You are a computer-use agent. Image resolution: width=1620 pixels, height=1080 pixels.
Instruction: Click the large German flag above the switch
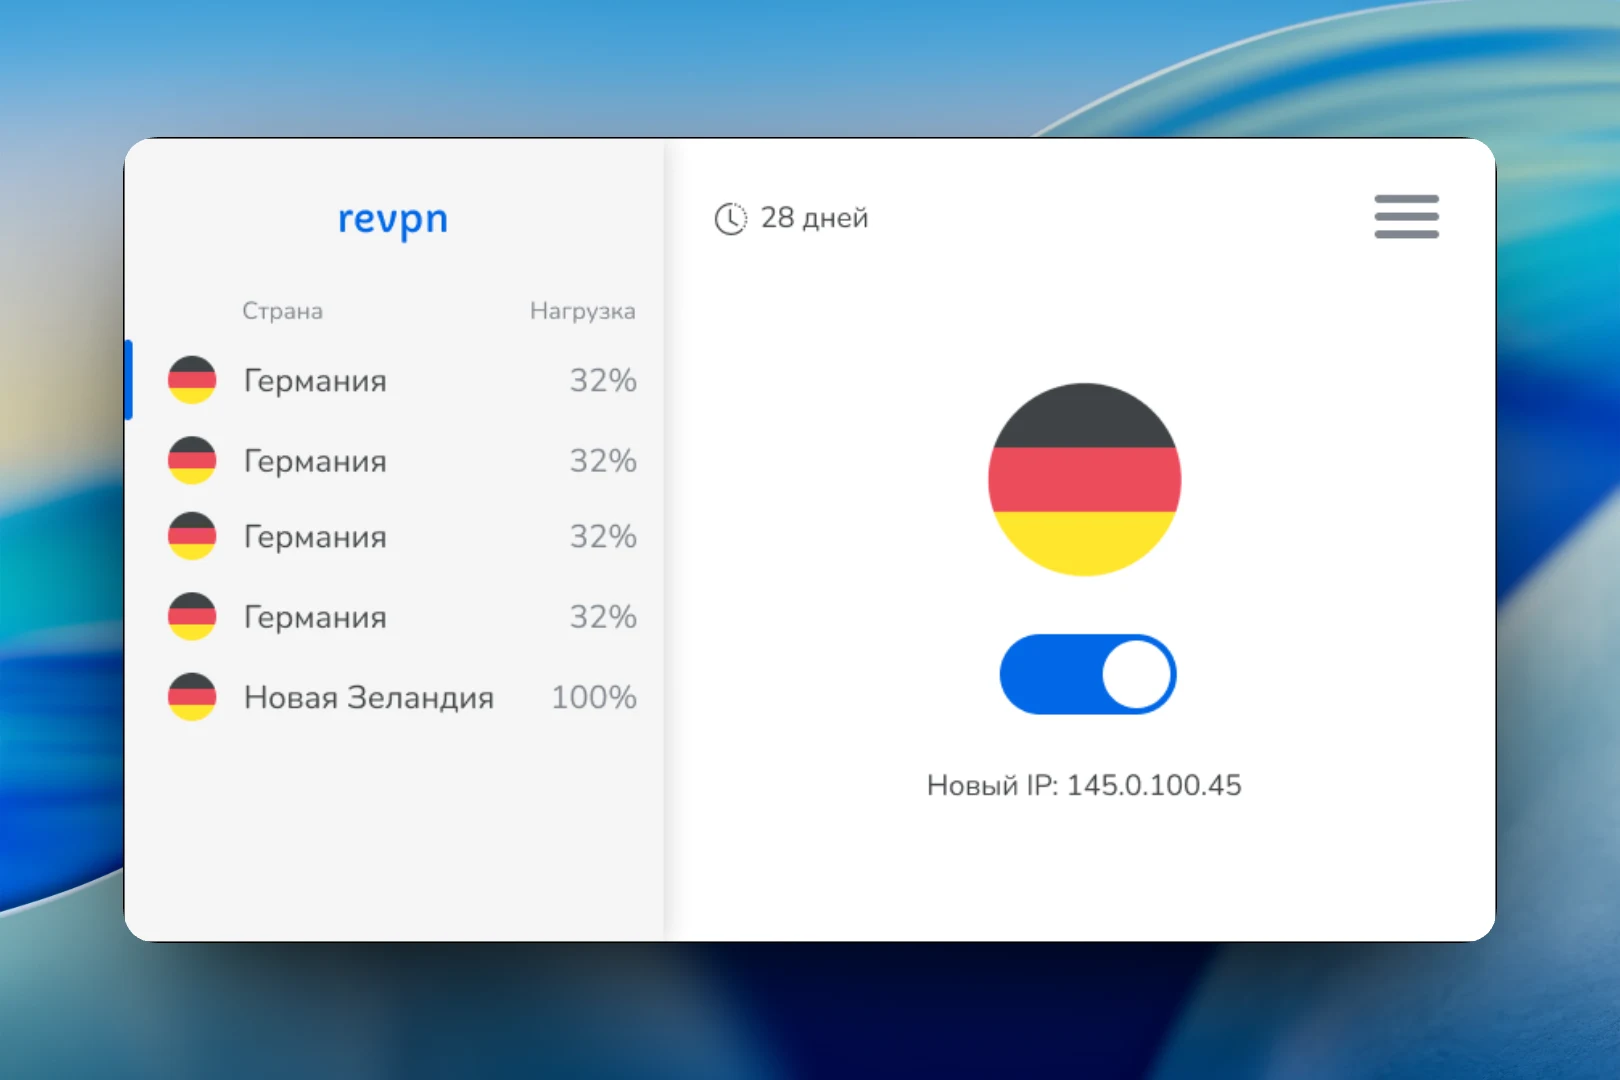click(x=1085, y=479)
